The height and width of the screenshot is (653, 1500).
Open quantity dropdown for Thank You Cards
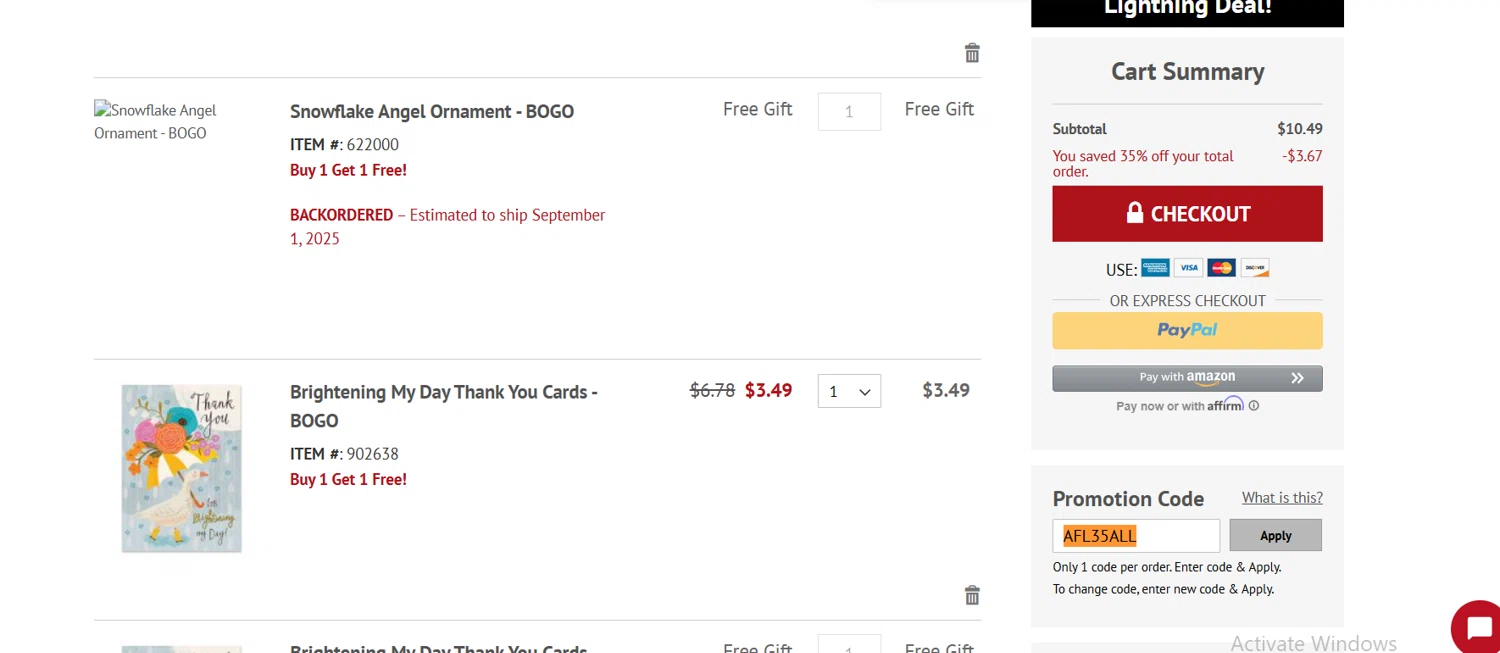coord(849,391)
